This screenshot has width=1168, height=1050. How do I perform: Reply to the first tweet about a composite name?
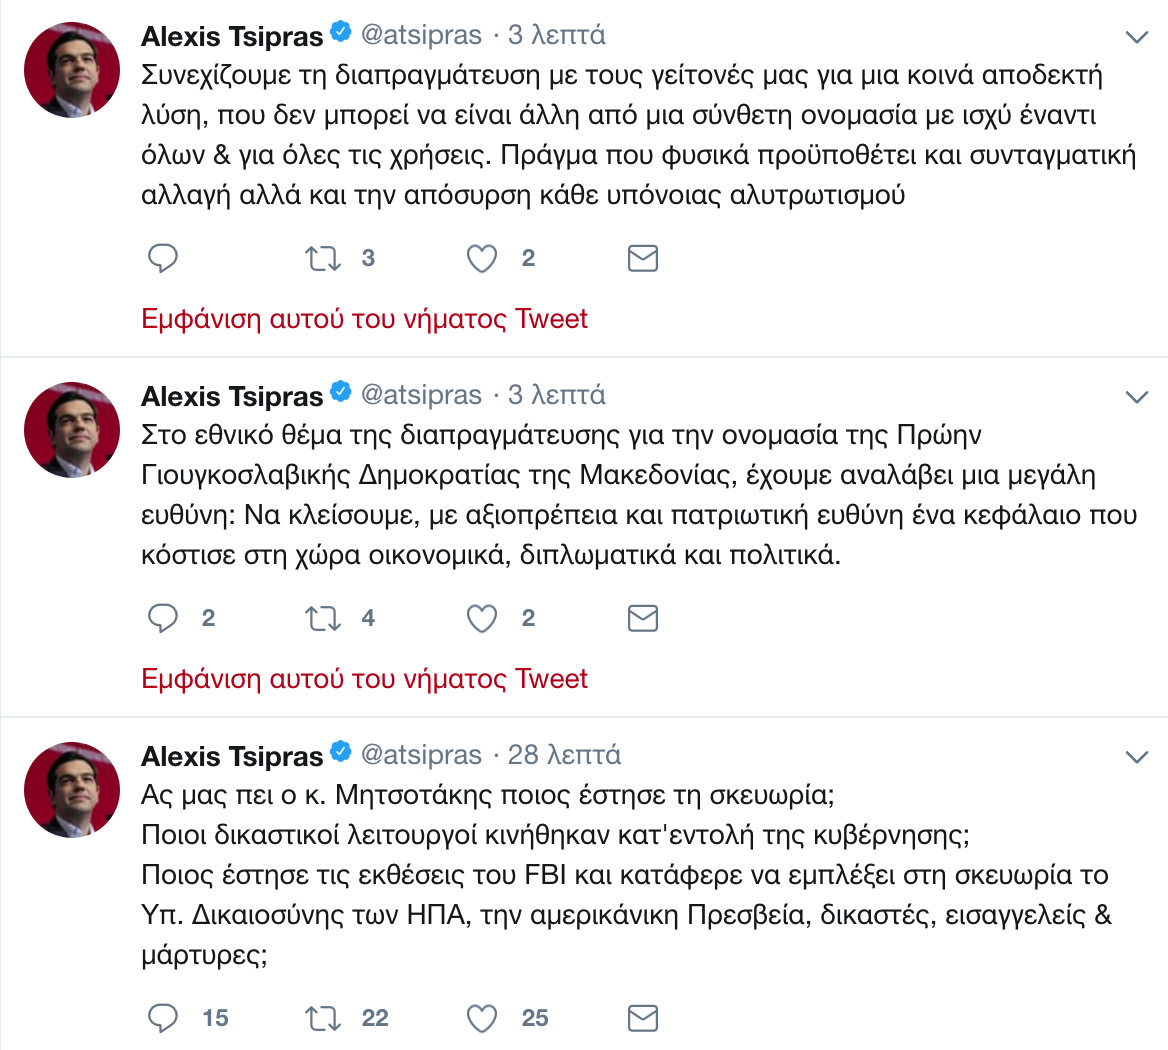tap(163, 259)
